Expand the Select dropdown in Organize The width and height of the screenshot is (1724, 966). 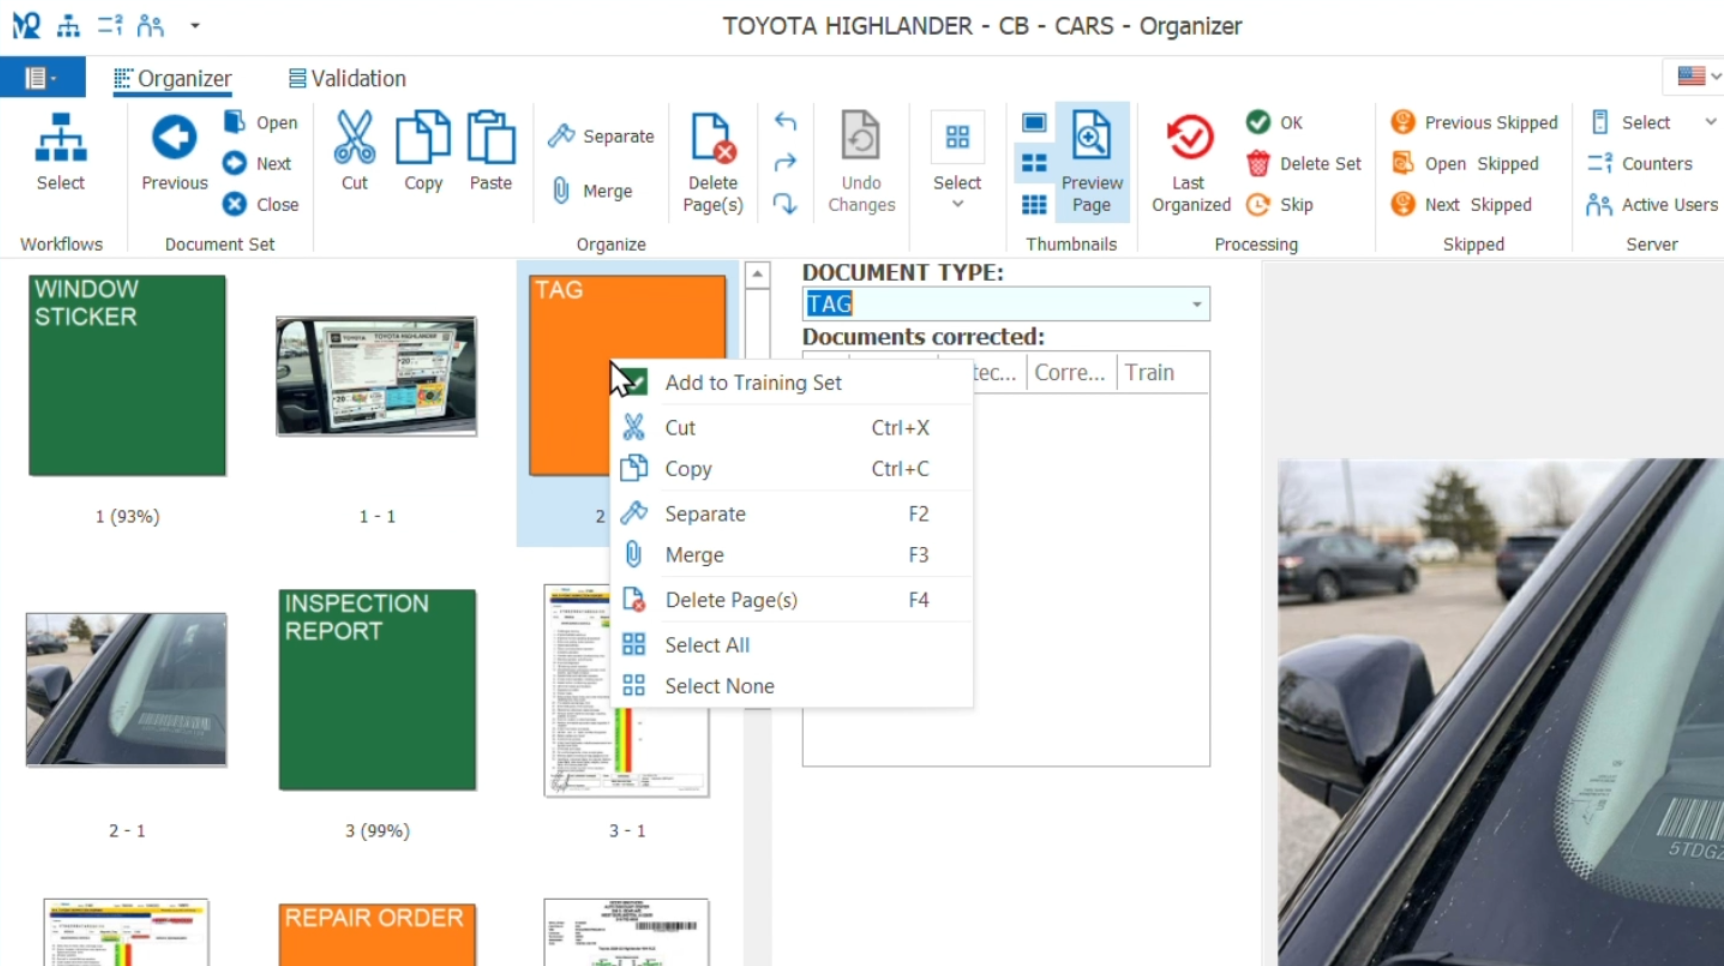957,162
